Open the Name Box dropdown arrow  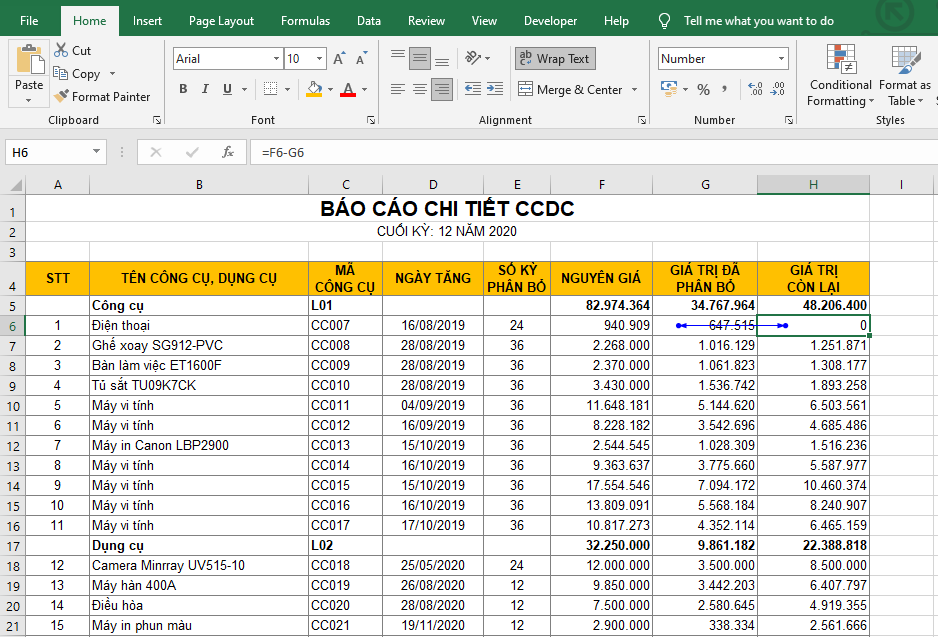pyautogui.click(x=97, y=152)
